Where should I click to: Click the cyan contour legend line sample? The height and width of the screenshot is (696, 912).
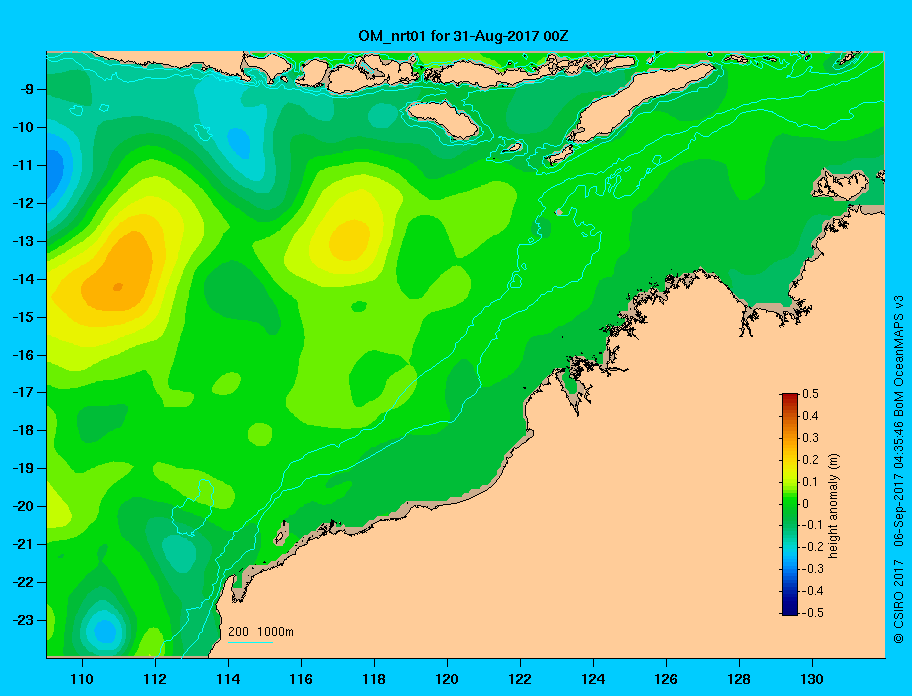coord(250,642)
